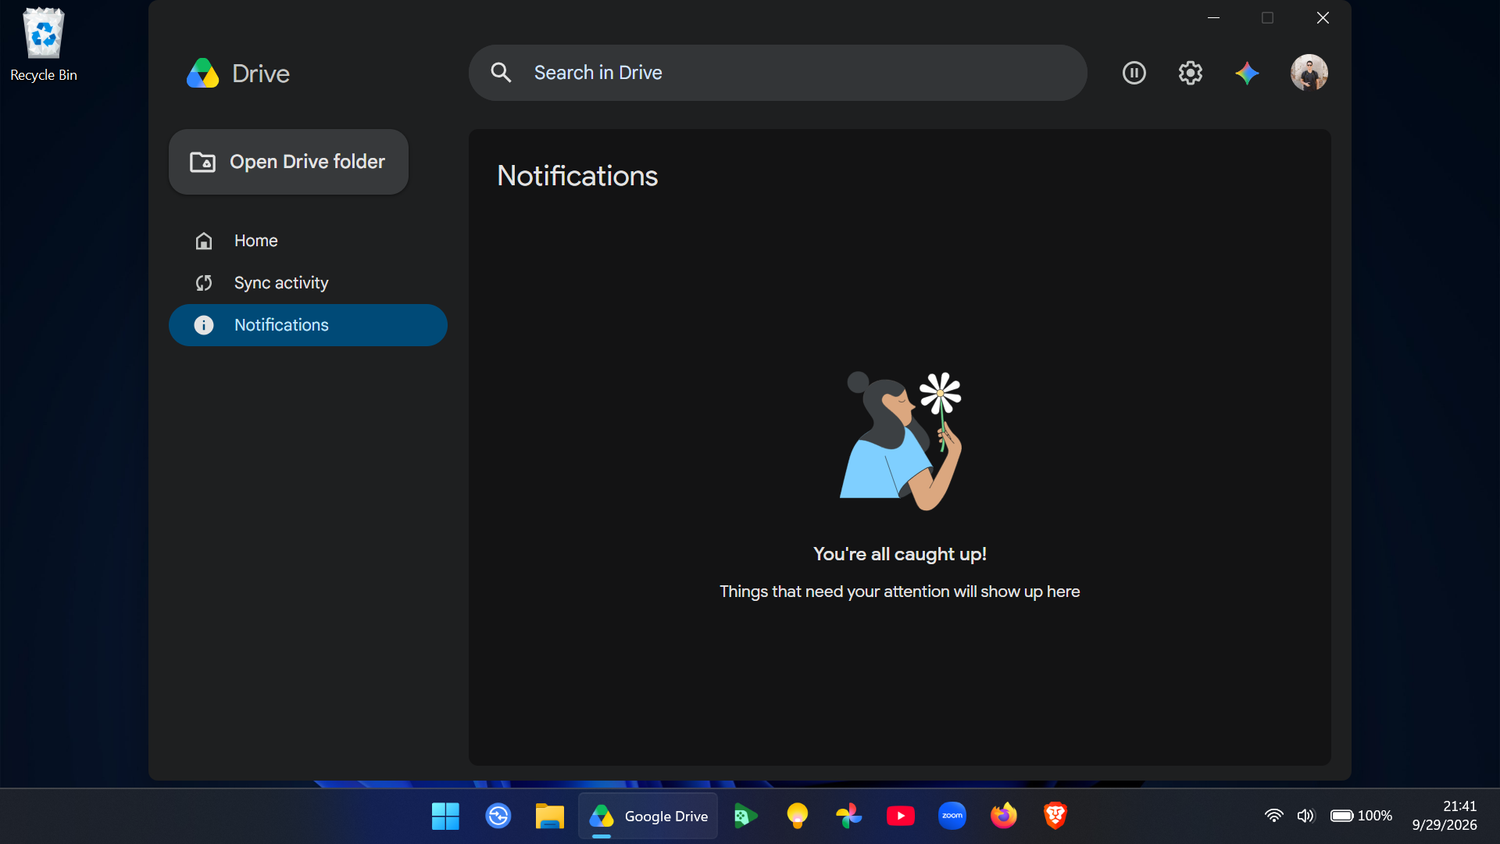The height and width of the screenshot is (844, 1500).
Task: Select Notifications in the Drive sidebar
Action: 308,325
